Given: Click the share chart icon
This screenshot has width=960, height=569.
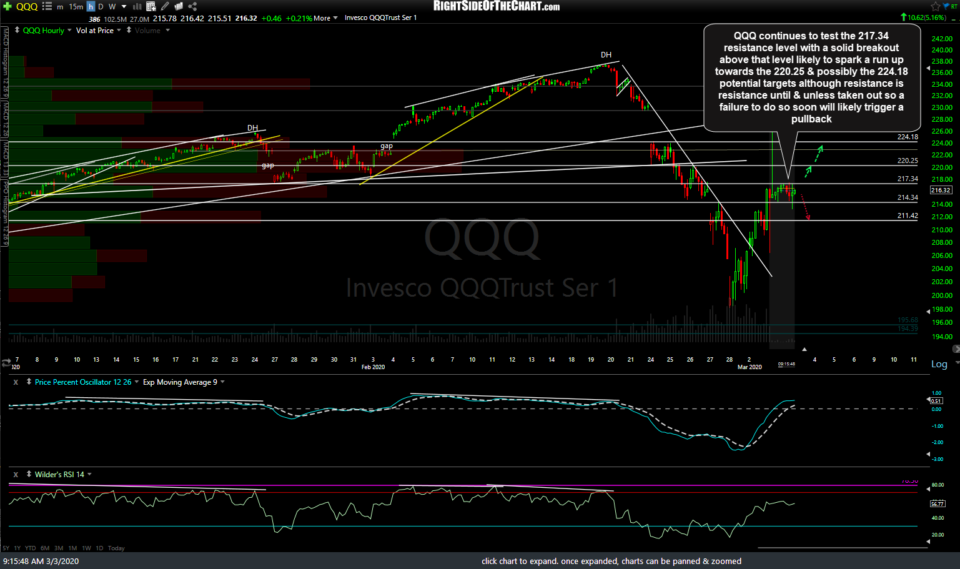Looking at the screenshot, I should pyautogui.click(x=192, y=6).
